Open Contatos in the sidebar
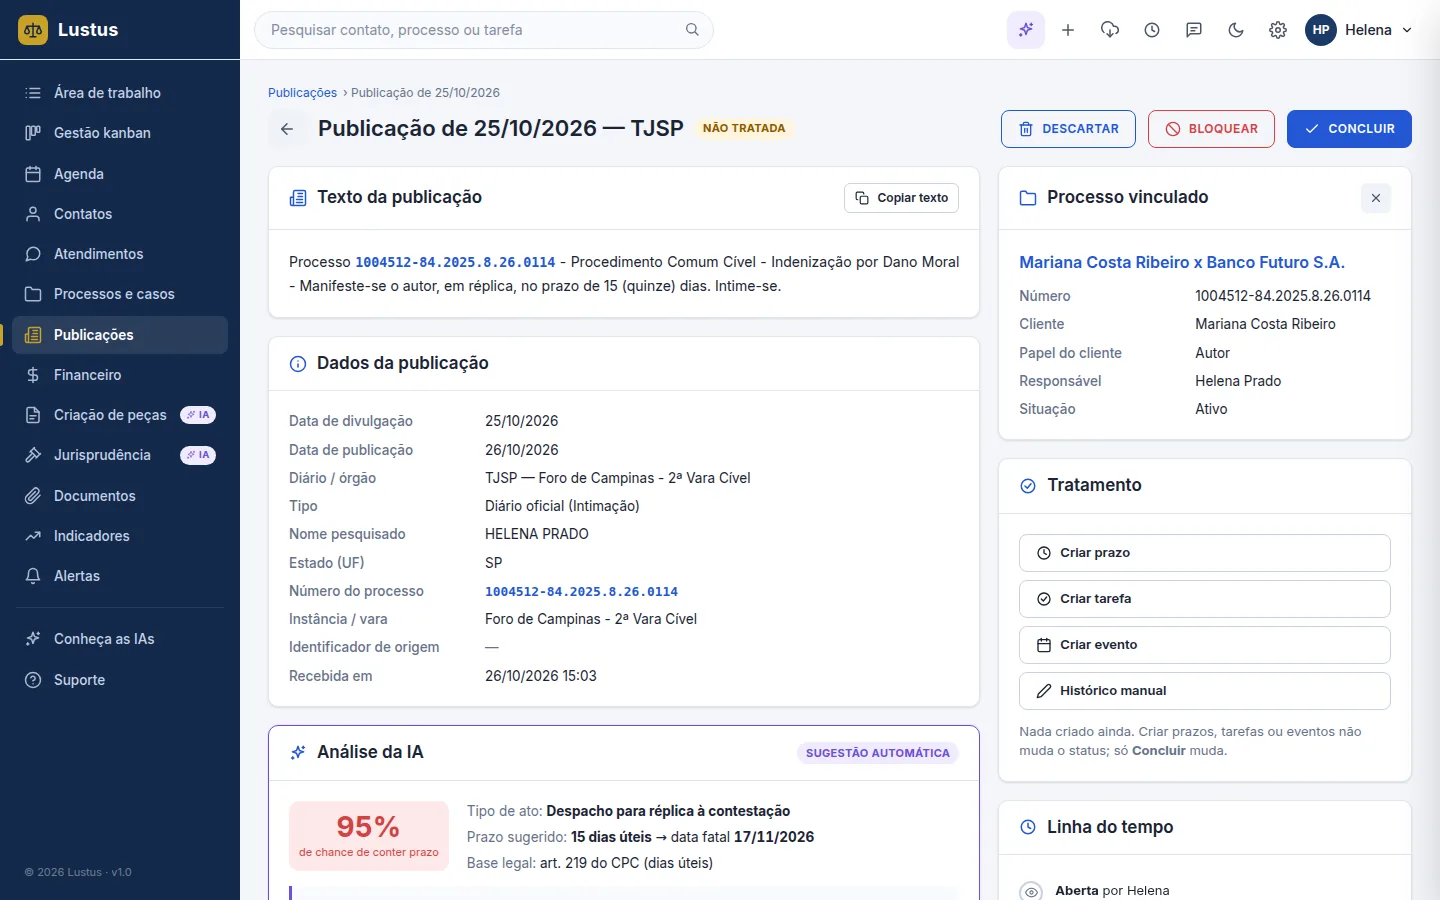This screenshot has width=1440, height=900. click(x=120, y=214)
